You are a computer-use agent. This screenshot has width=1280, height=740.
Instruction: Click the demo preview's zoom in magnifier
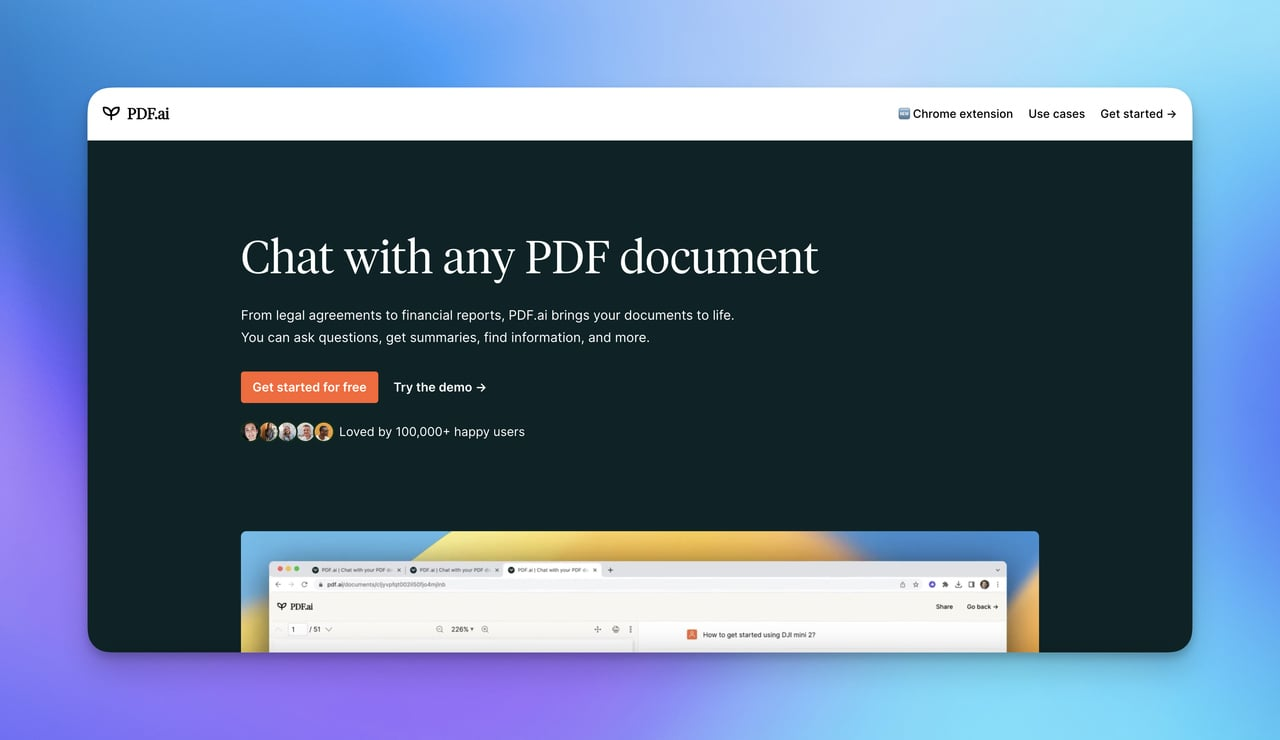coord(485,629)
